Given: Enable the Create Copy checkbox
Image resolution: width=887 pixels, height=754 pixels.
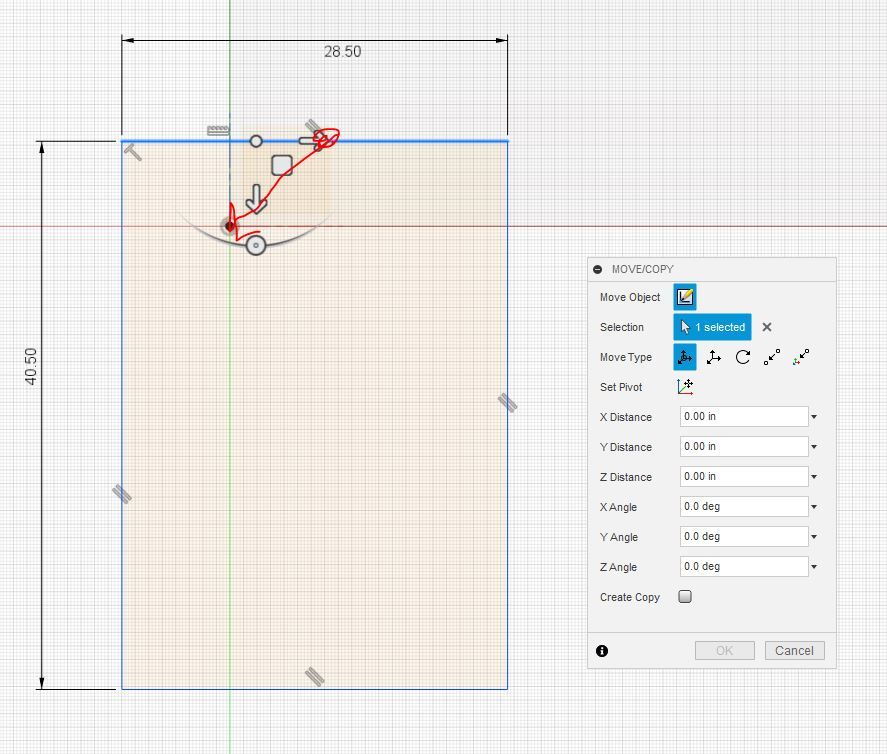Looking at the screenshot, I should [685, 597].
